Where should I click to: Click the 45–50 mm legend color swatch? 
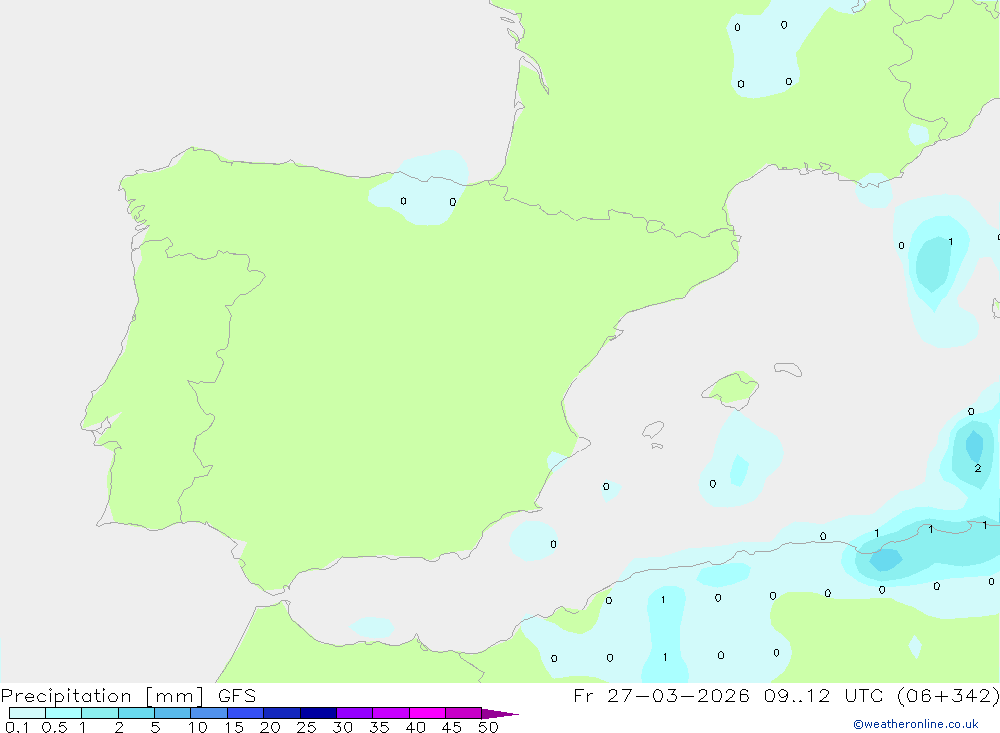pyautogui.click(x=463, y=713)
